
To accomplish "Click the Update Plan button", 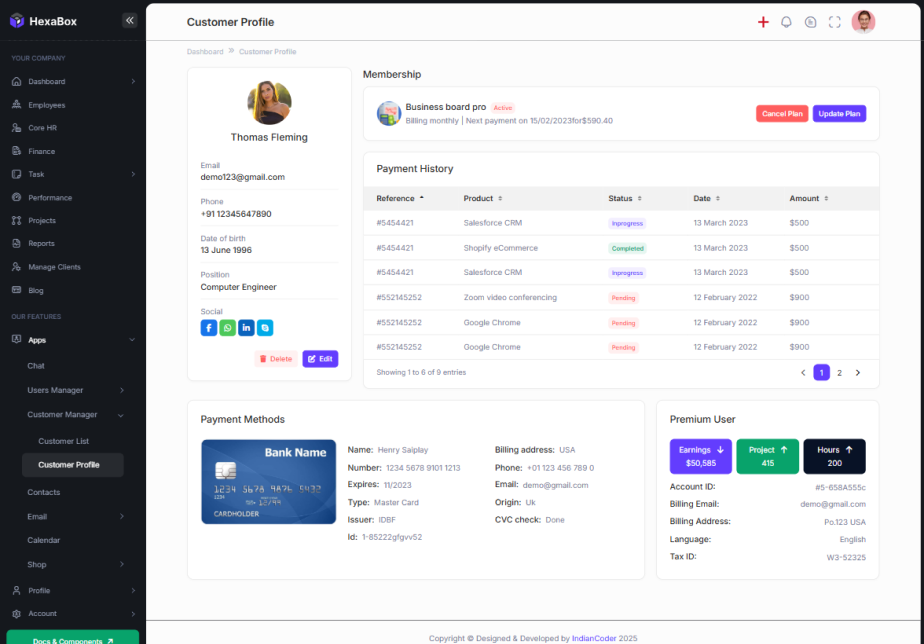I will pos(839,114).
